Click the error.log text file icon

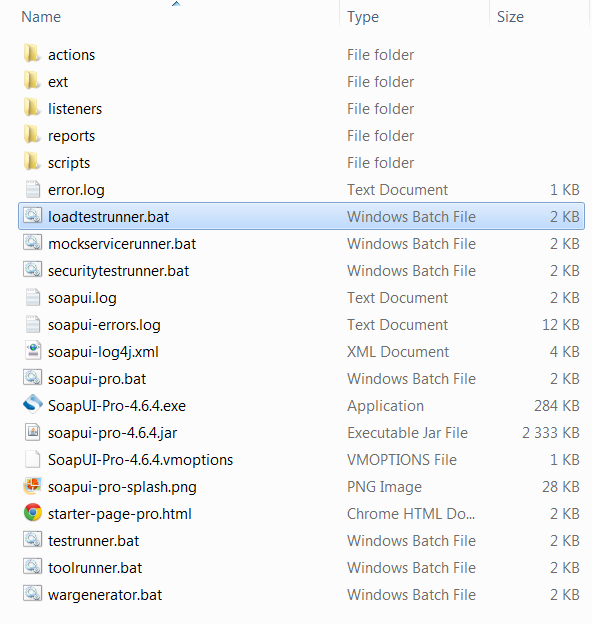pos(33,189)
